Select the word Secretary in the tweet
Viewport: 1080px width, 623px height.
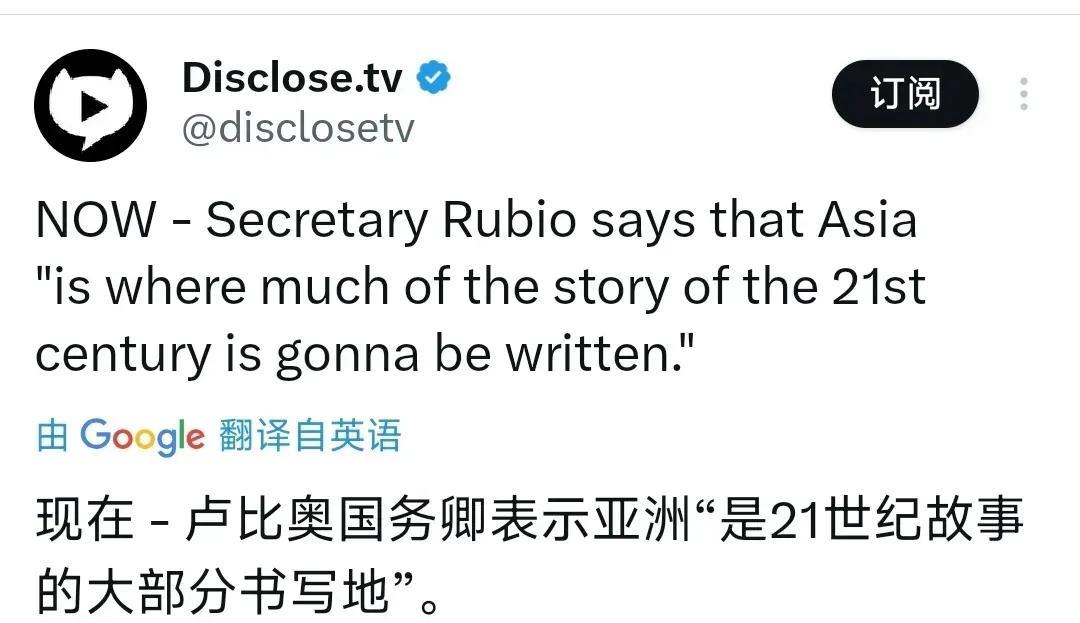point(317,220)
